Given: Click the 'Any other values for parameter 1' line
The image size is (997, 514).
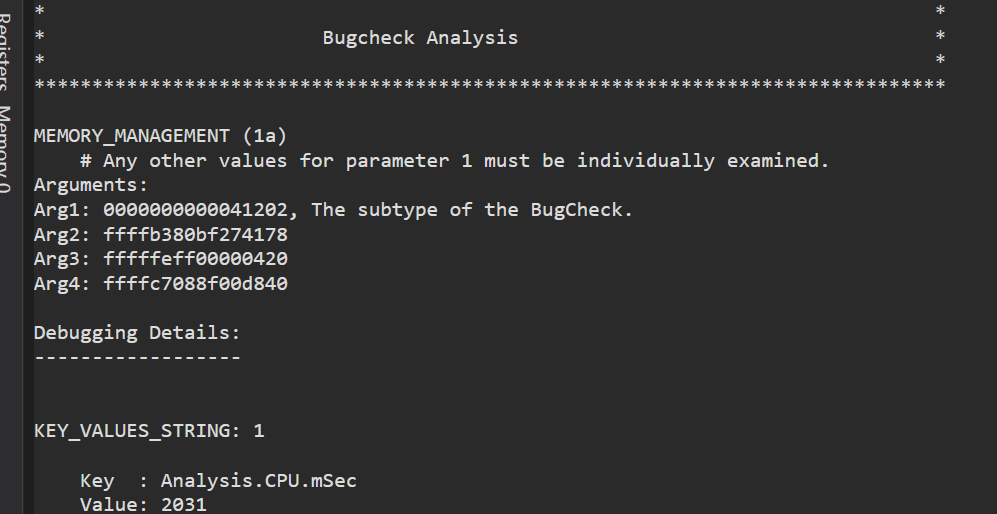Looking at the screenshot, I should (455, 160).
